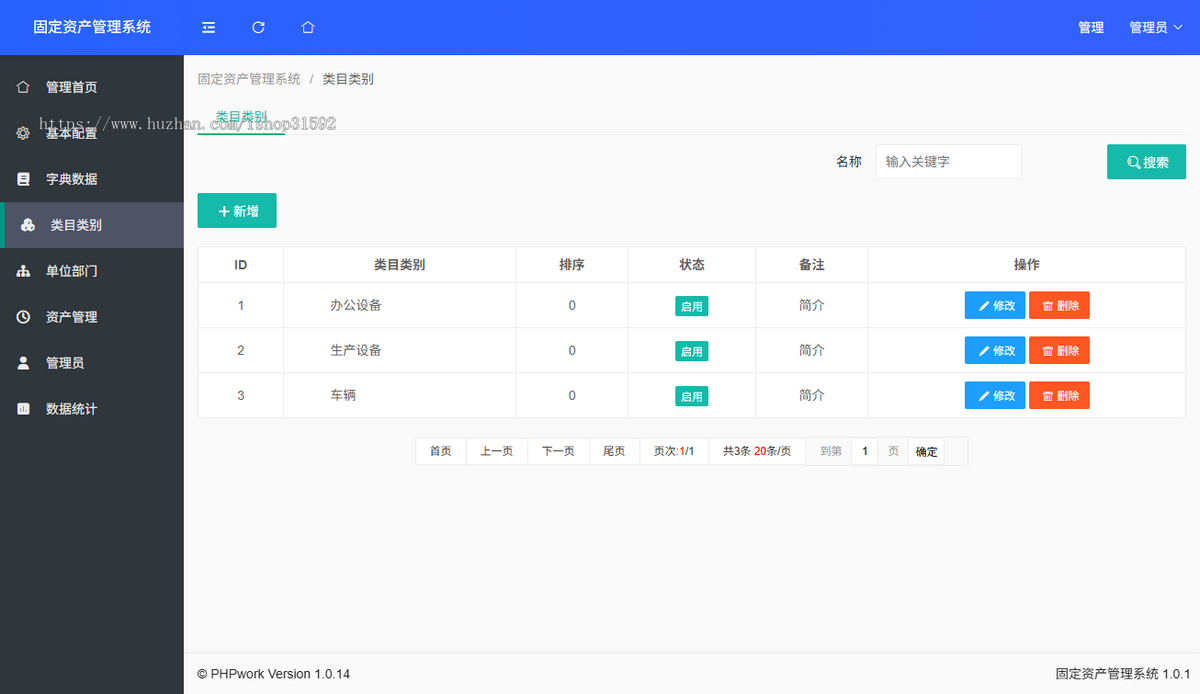The height and width of the screenshot is (694, 1200).
Task: Click the sidebar collapse icon next to the logo
Action: [208, 27]
